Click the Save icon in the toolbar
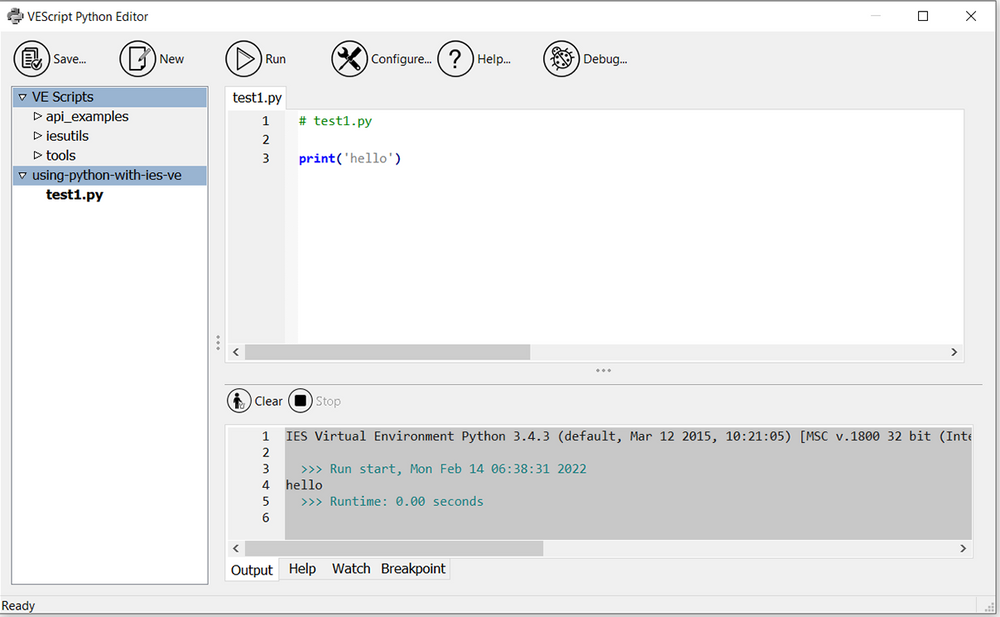Image resolution: width=1000 pixels, height=617 pixels. [x=31, y=58]
